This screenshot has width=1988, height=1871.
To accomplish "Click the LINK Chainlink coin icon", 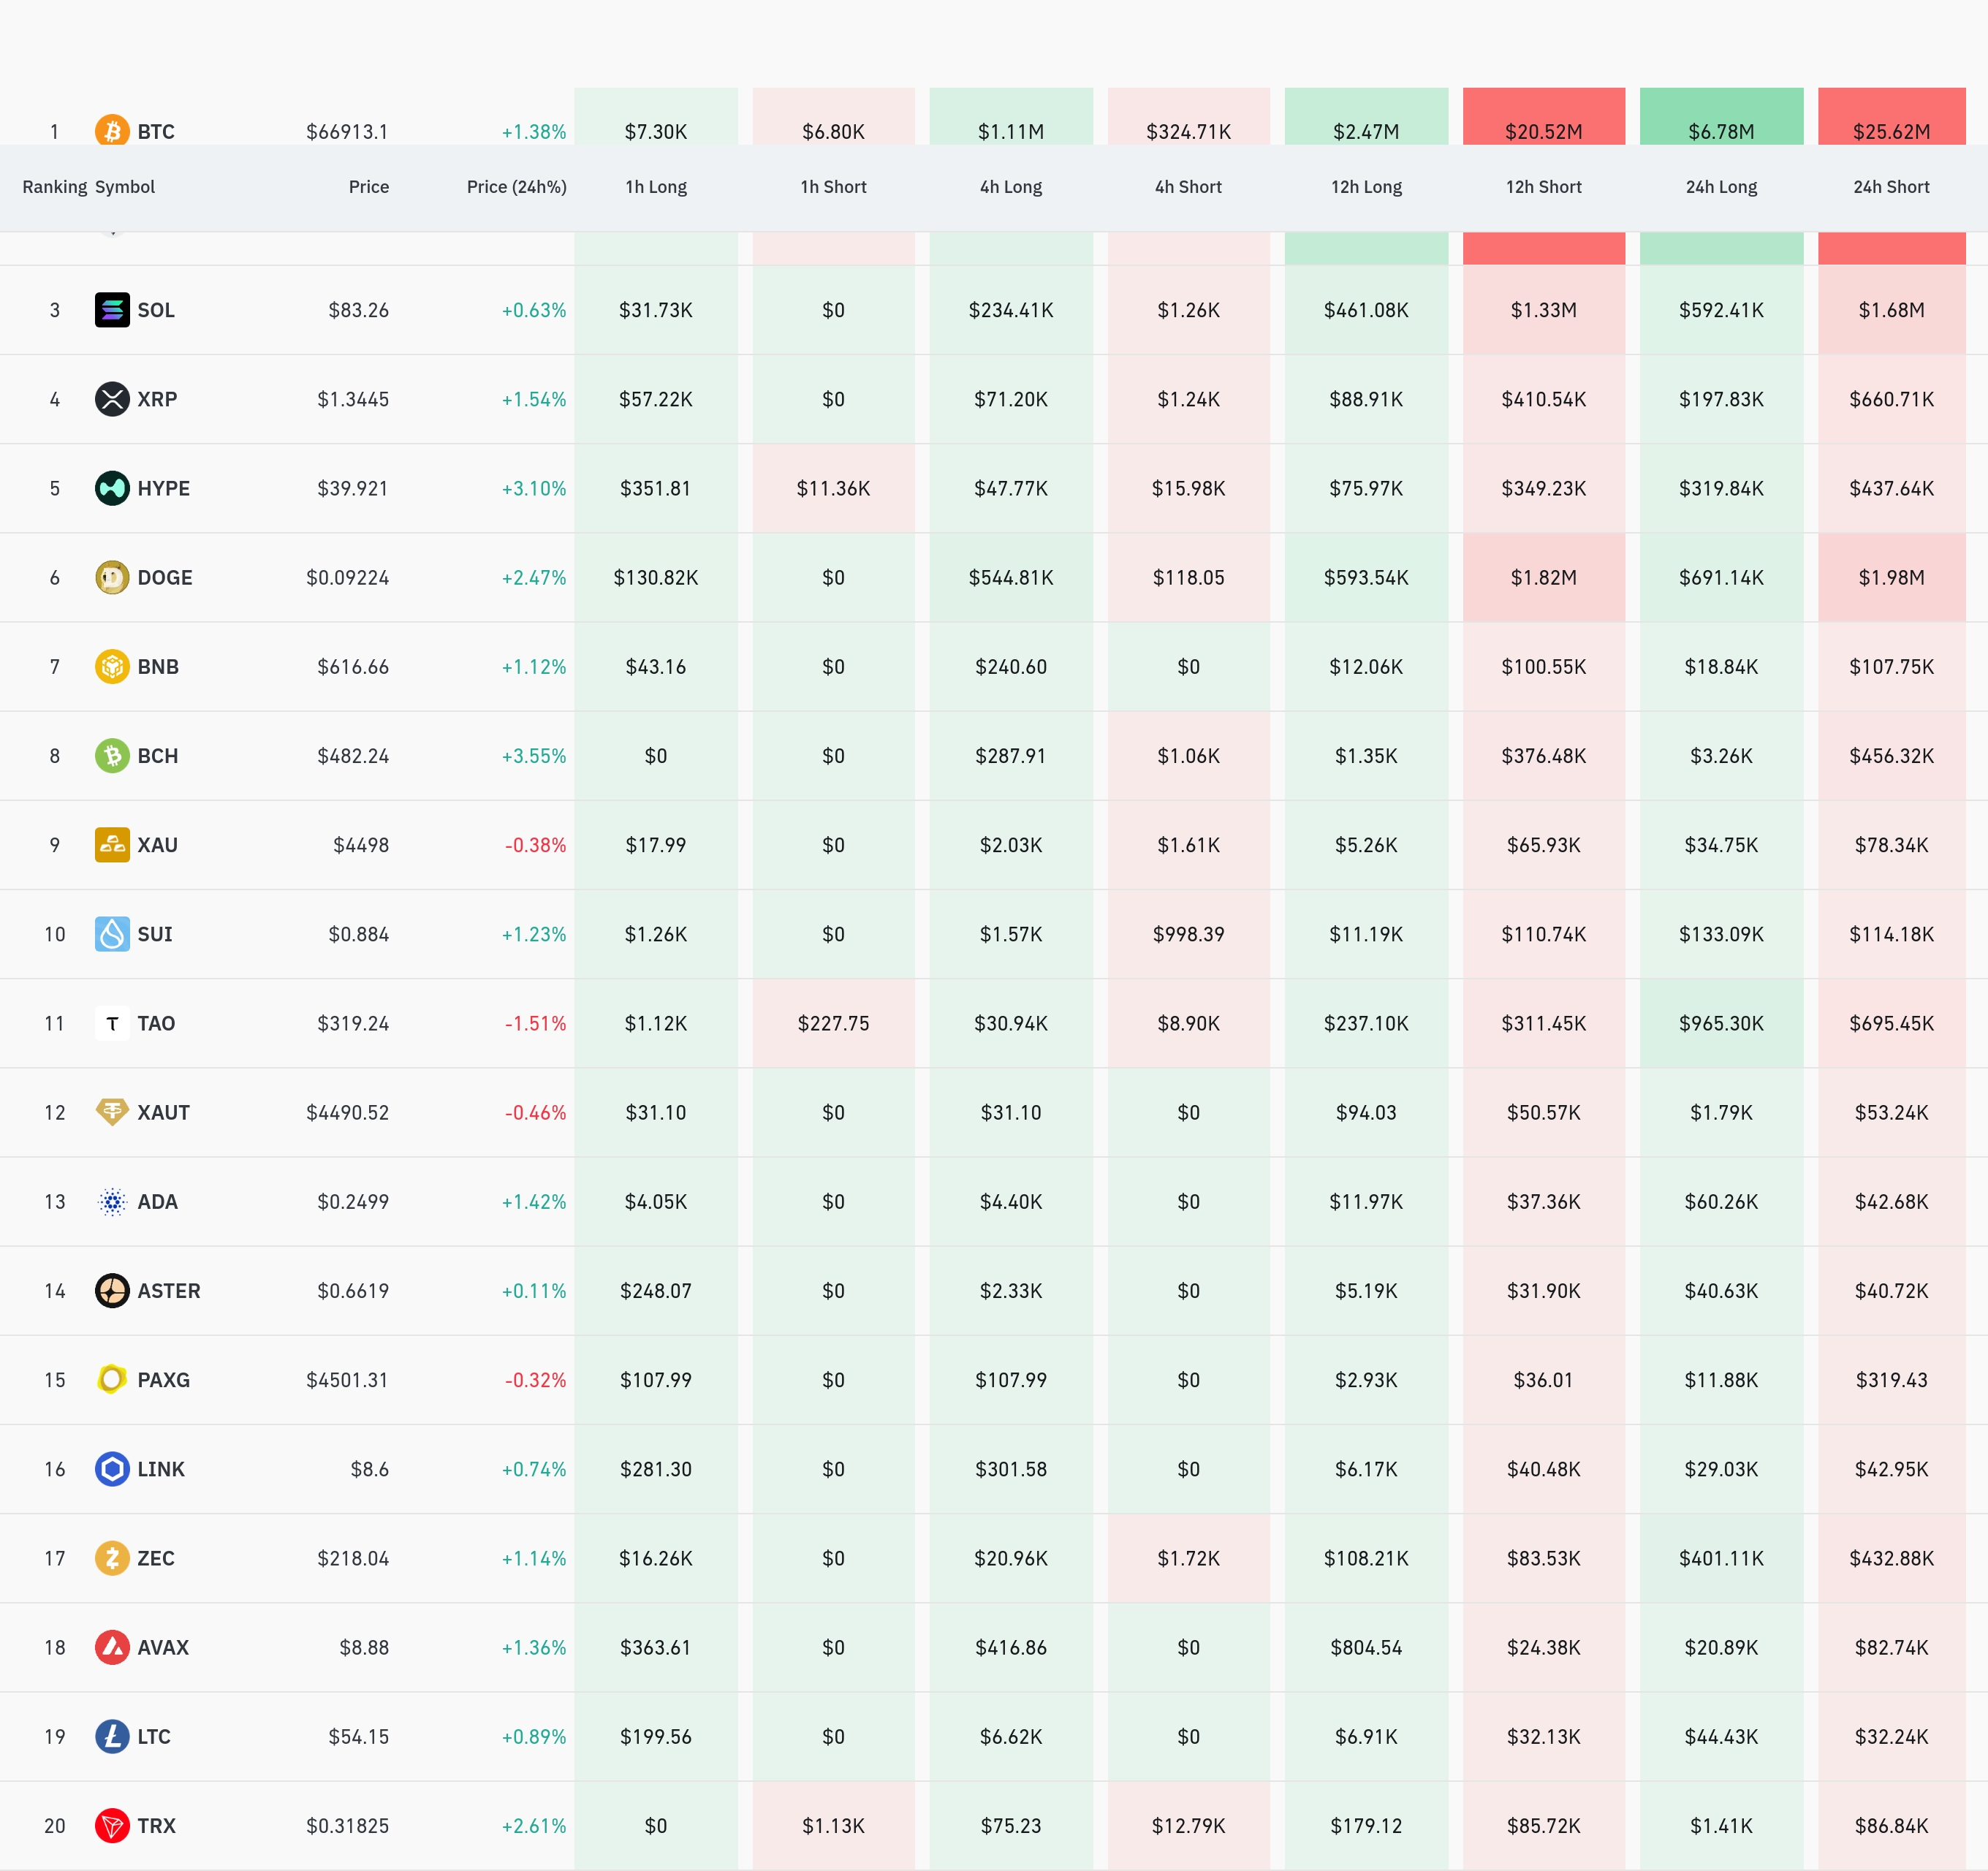I will [x=112, y=1469].
